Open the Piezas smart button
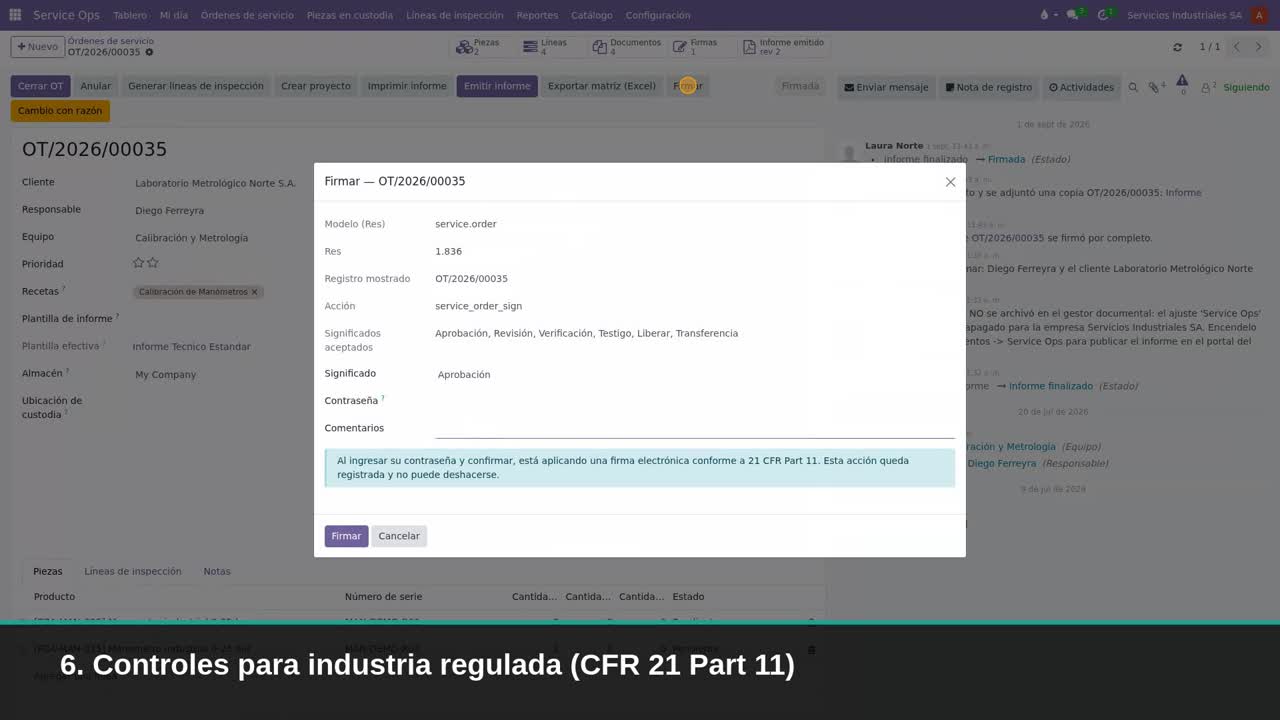Screen dimensions: 1280x720 483,47
